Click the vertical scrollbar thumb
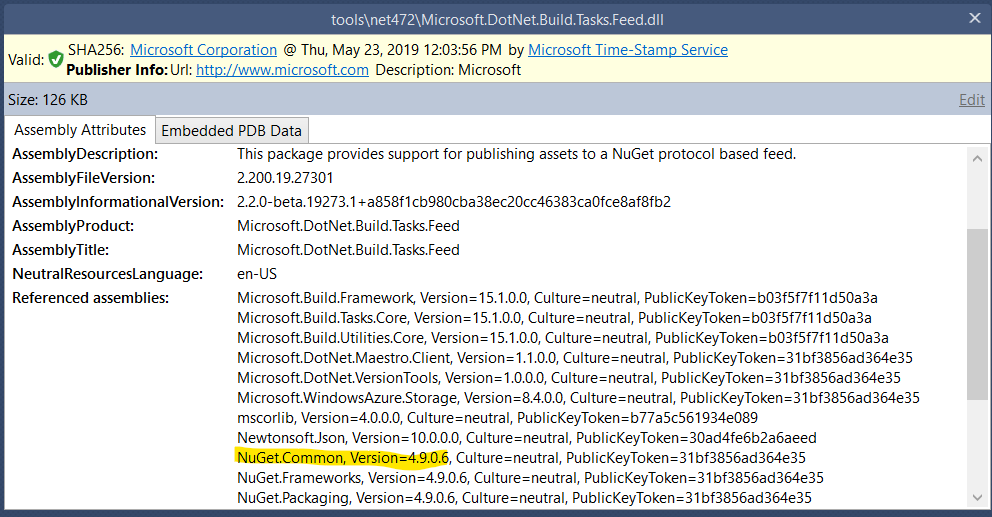Viewport: 992px width, 517px height. [x=977, y=315]
